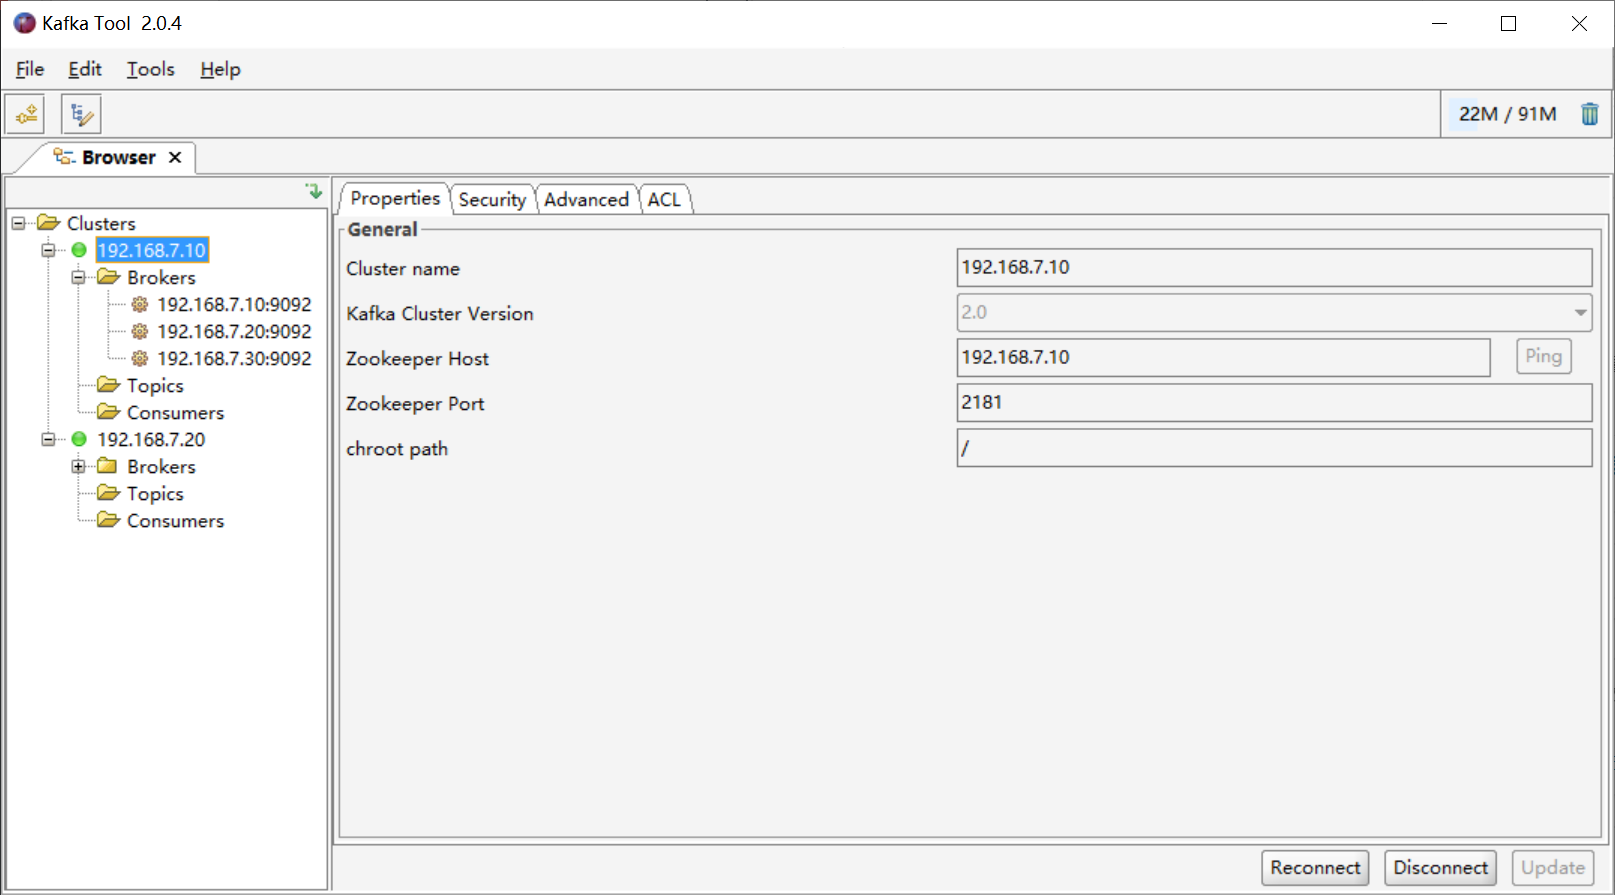Select the Browser tab
The width and height of the screenshot is (1615, 895).
tap(118, 157)
